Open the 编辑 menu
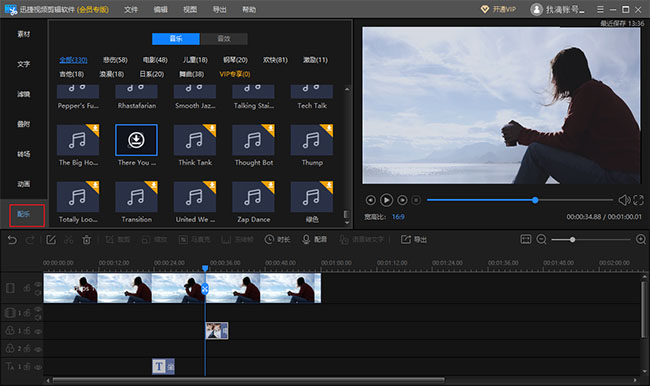The height and width of the screenshot is (386, 650). click(160, 10)
